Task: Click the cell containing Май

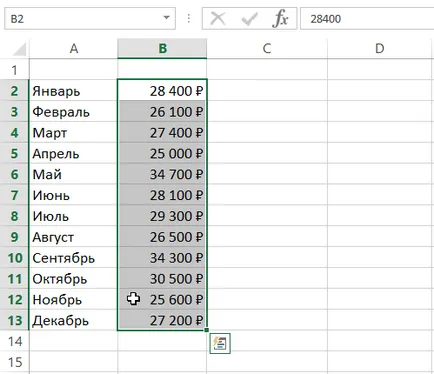Action: [73, 174]
